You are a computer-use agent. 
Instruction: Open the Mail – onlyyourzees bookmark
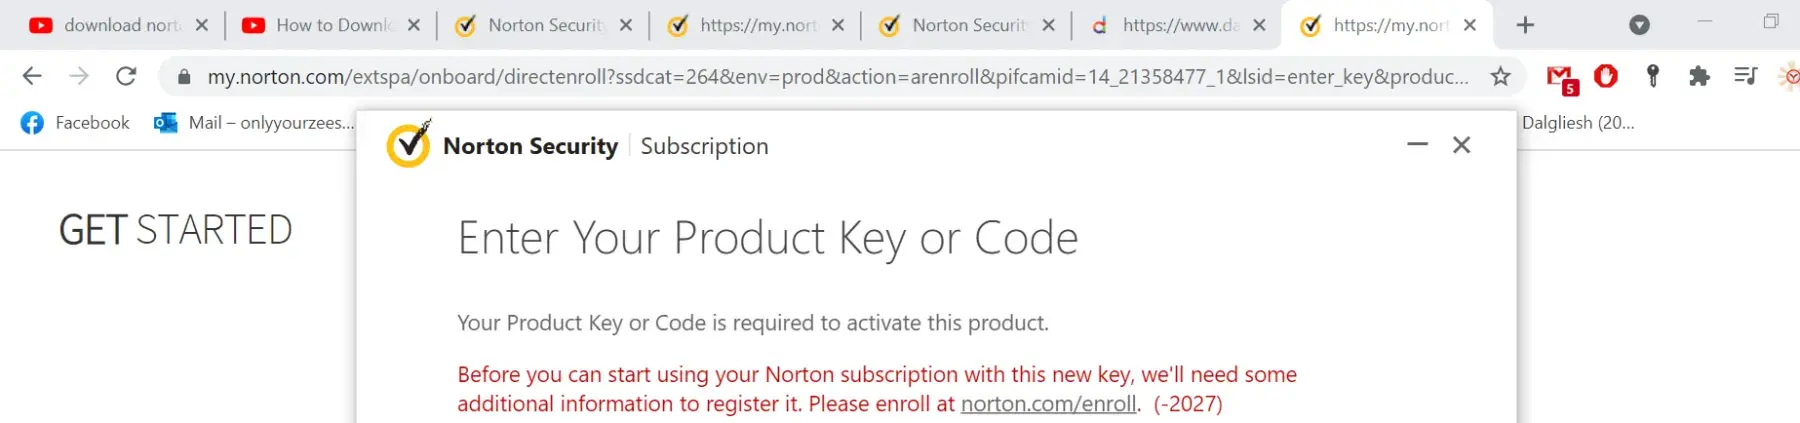tap(254, 123)
